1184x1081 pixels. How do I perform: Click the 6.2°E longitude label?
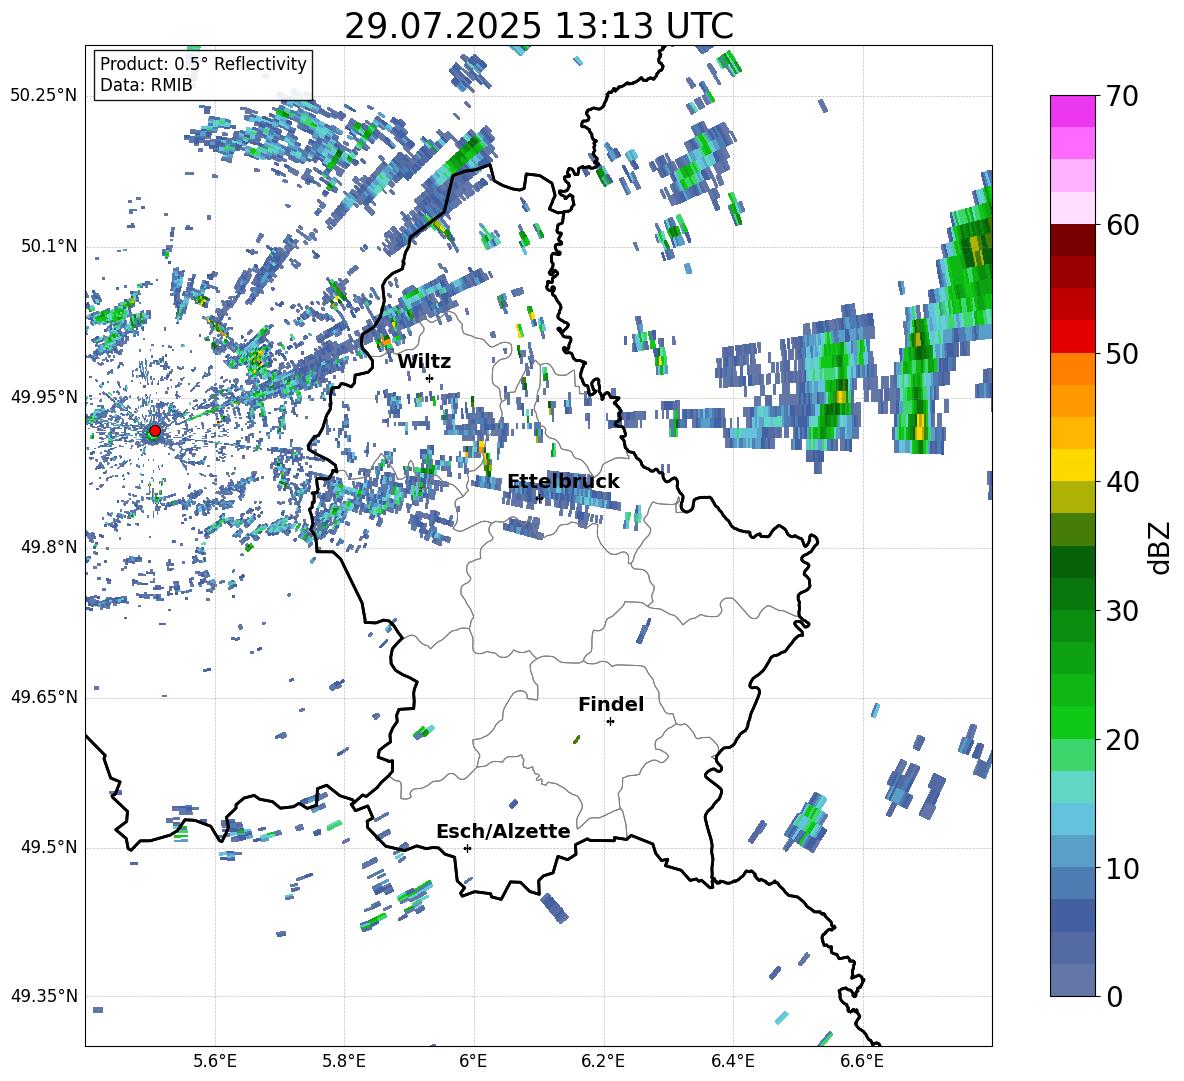[x=603, y=1061]
